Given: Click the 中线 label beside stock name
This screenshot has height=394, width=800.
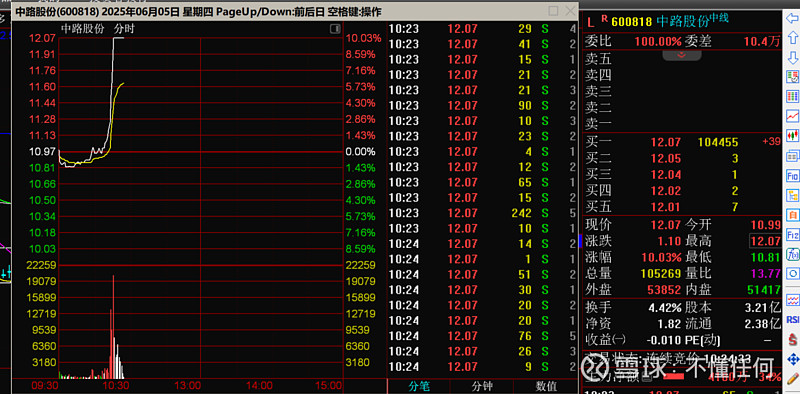Looking at the screenshot, I should [719, 18].
